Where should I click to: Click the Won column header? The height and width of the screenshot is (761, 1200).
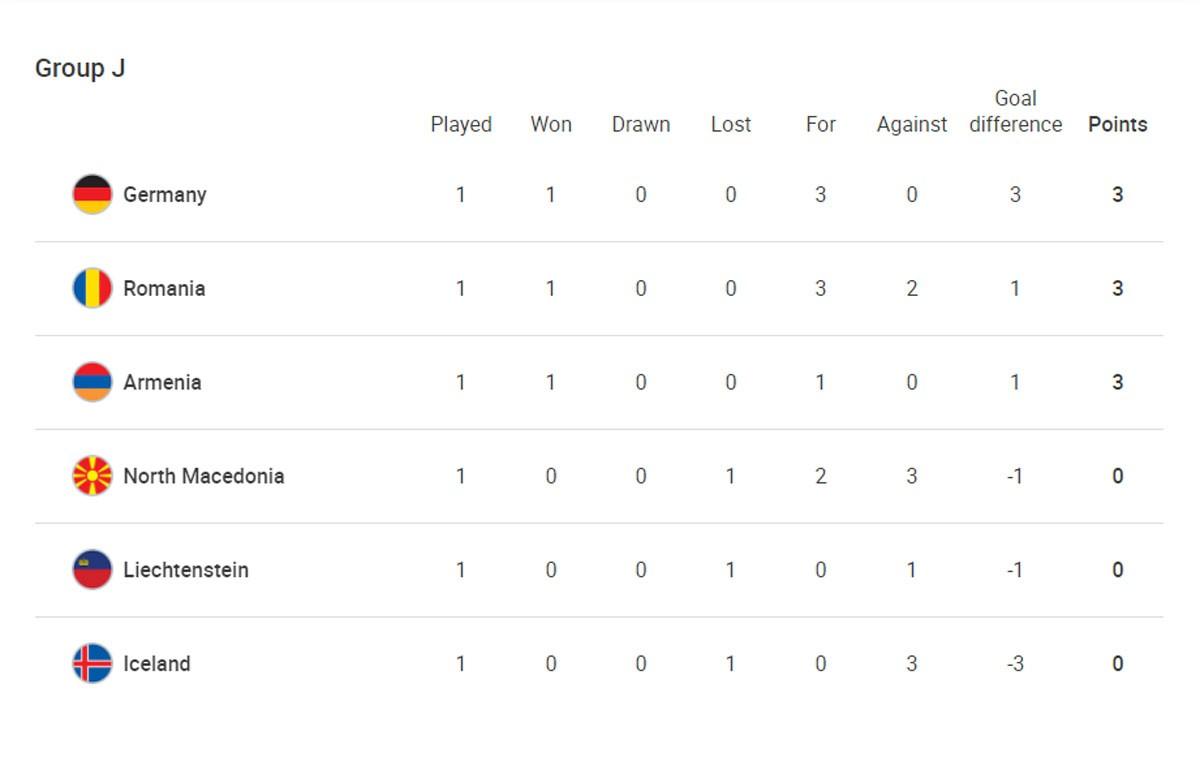click(551, 125)
